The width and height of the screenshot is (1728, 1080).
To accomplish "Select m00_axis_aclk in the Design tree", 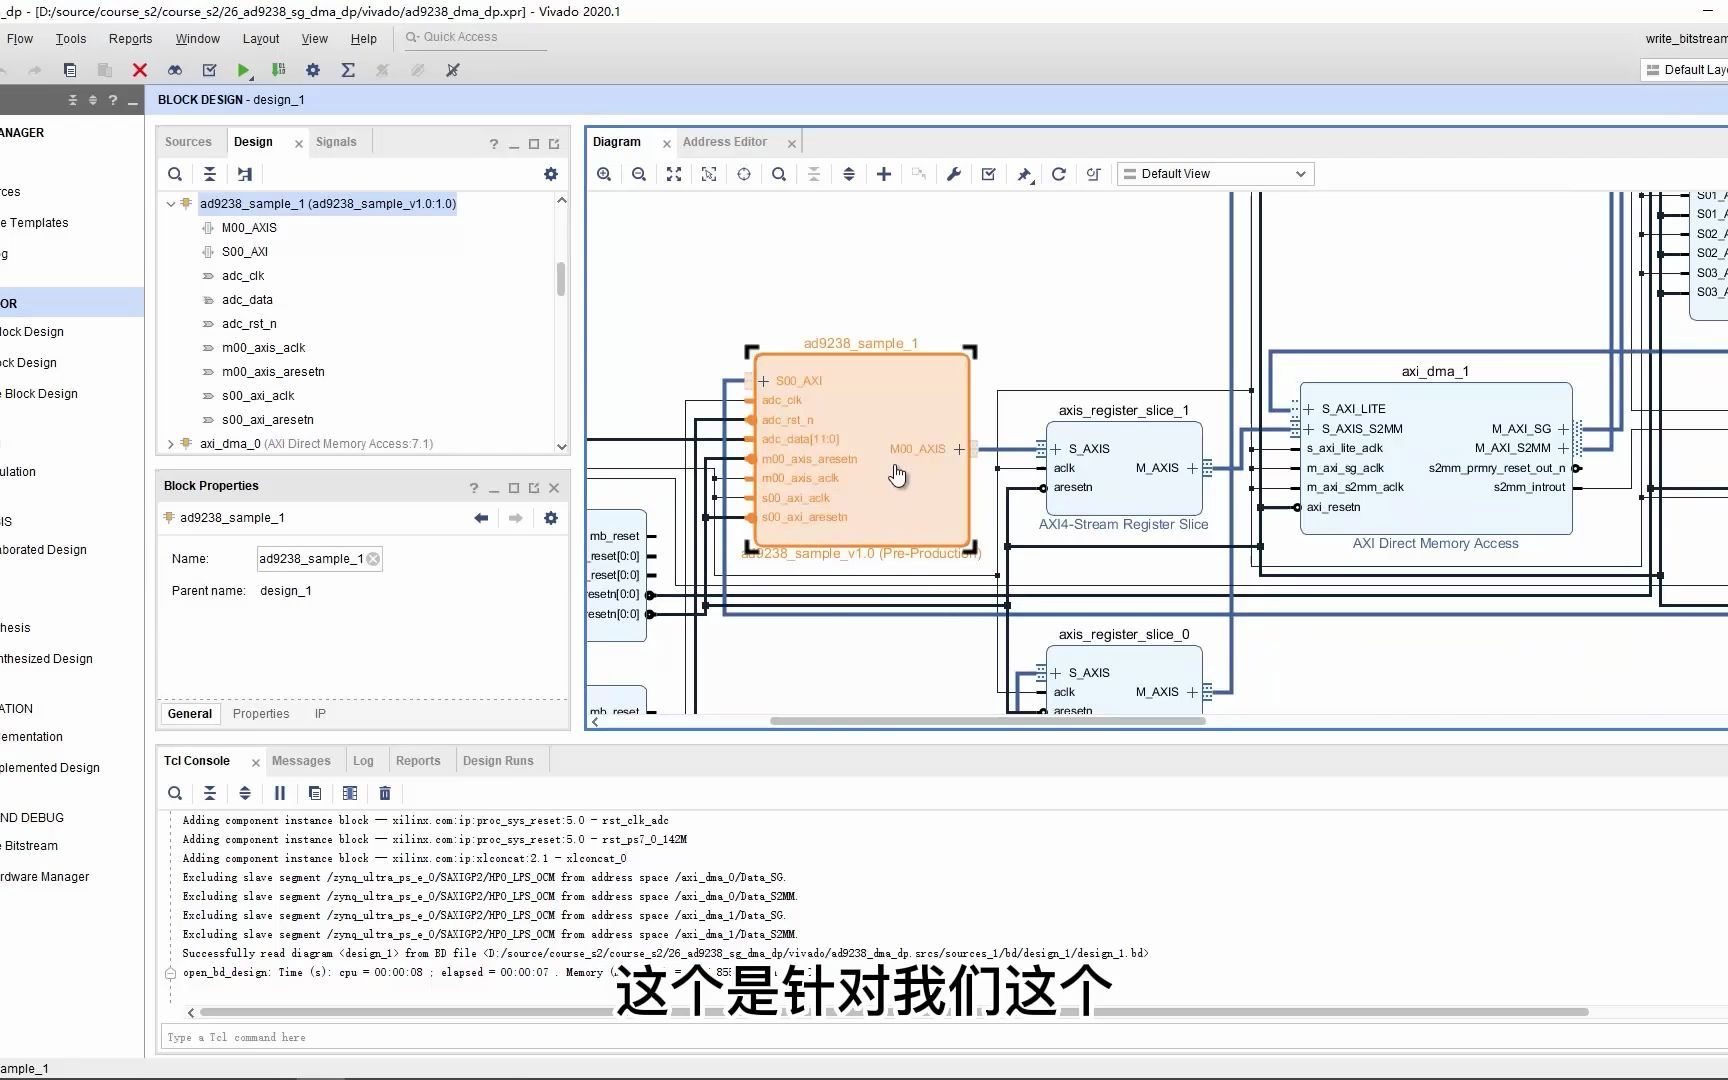I will 264,348.
